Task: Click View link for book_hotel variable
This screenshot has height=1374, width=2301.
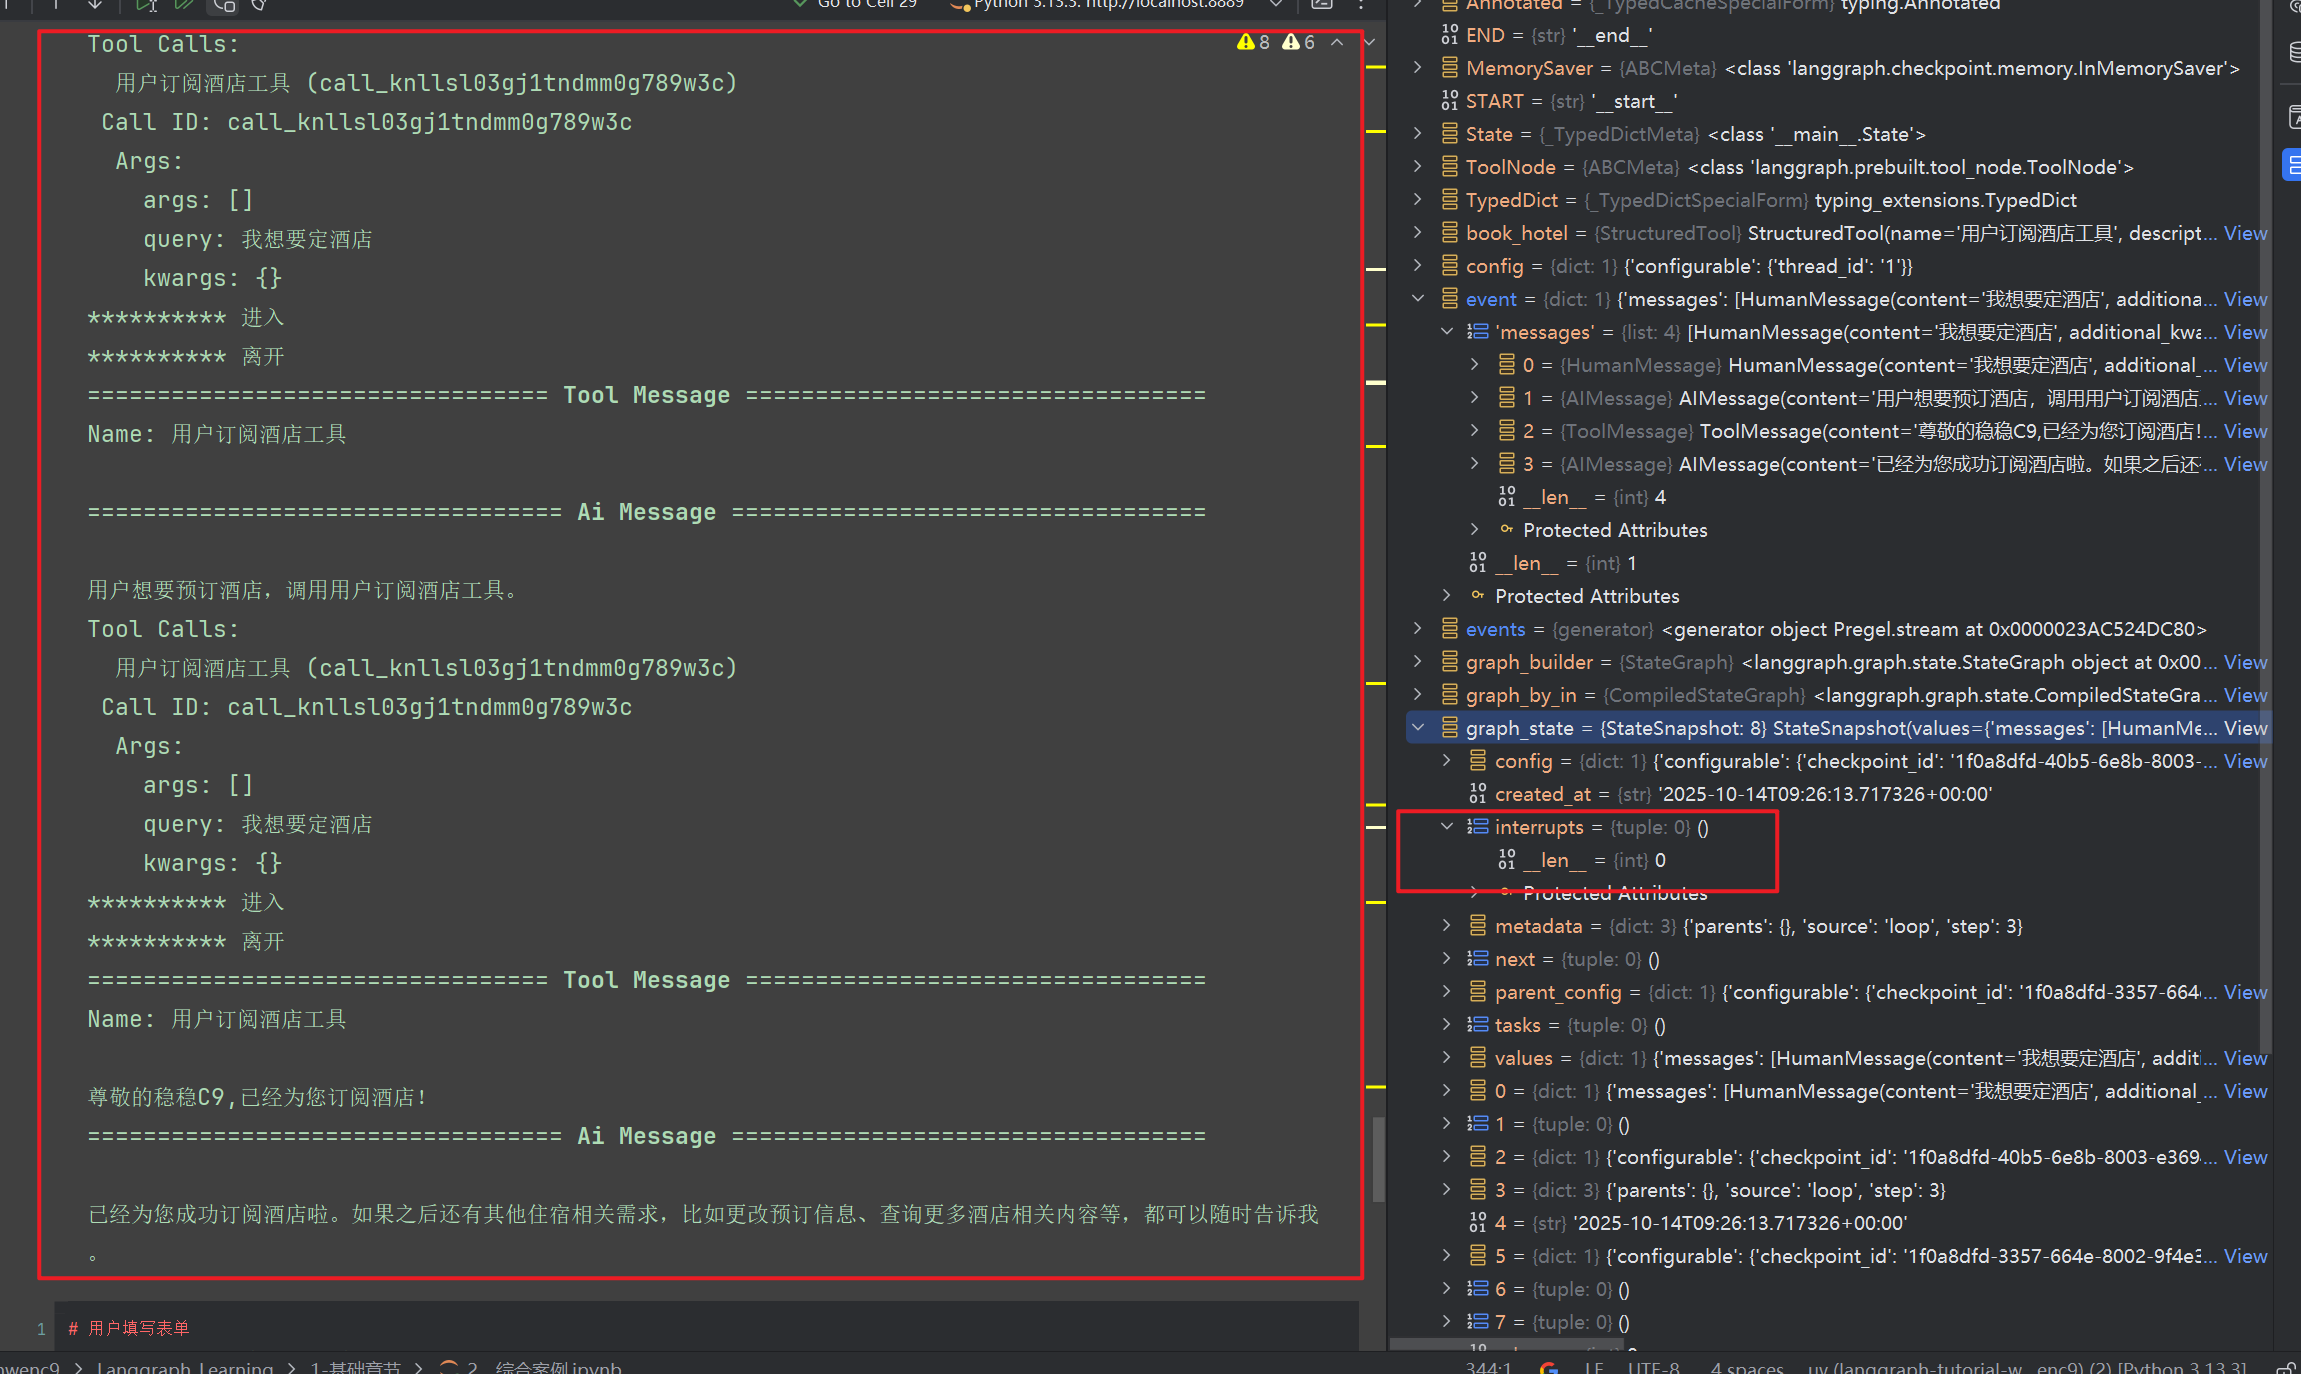Action: point(2245,233)
